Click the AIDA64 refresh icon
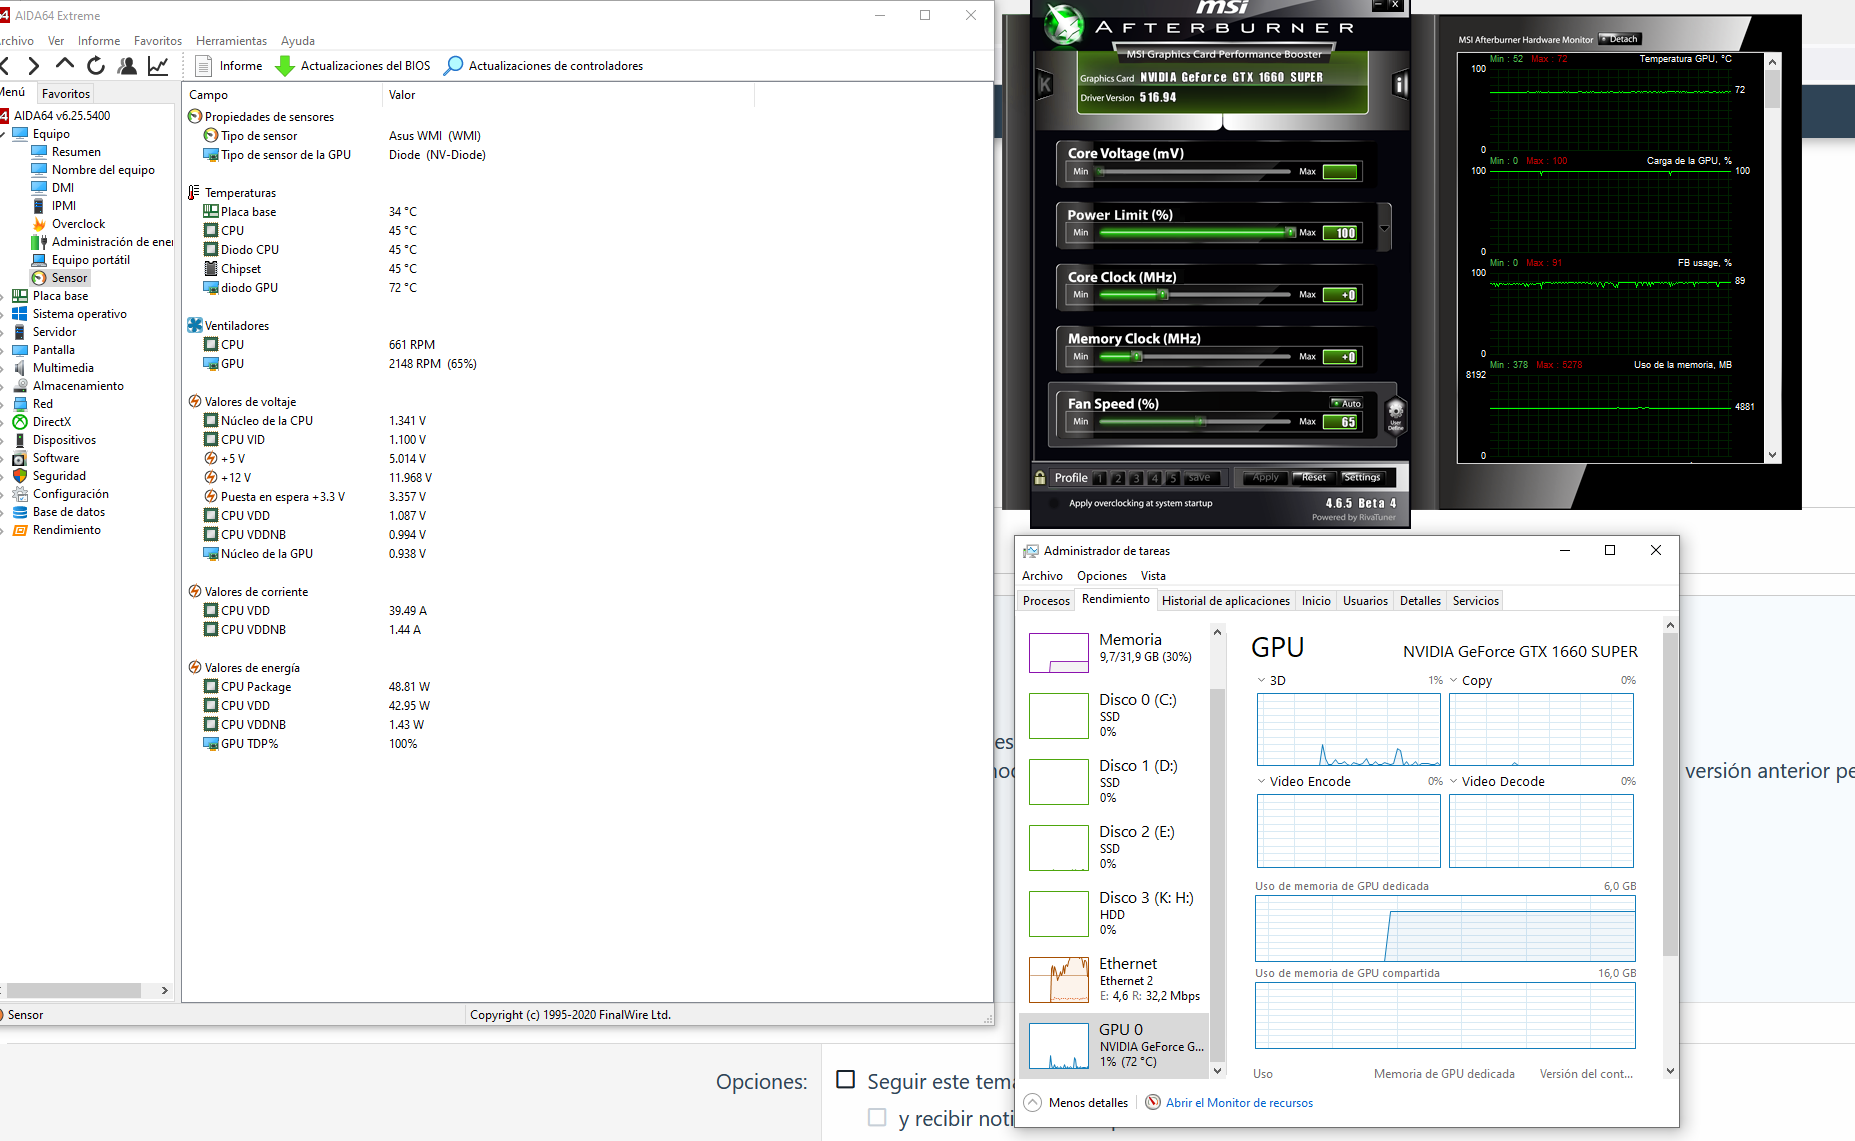 (96, 66)
